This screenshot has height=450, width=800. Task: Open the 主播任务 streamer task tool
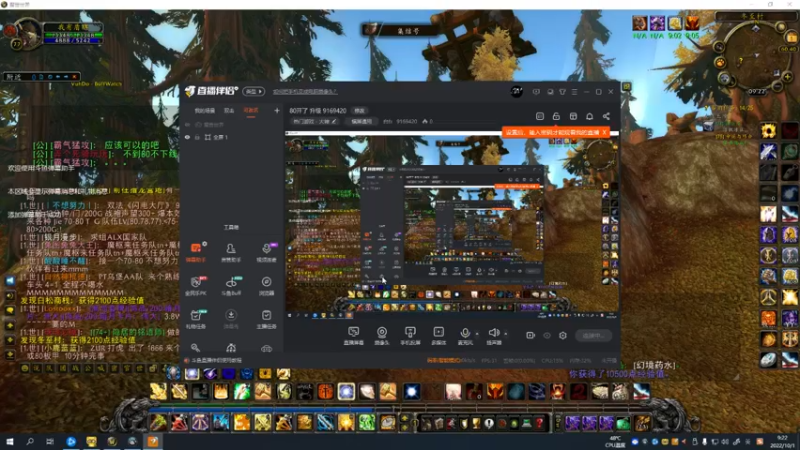tap(266, 318)
